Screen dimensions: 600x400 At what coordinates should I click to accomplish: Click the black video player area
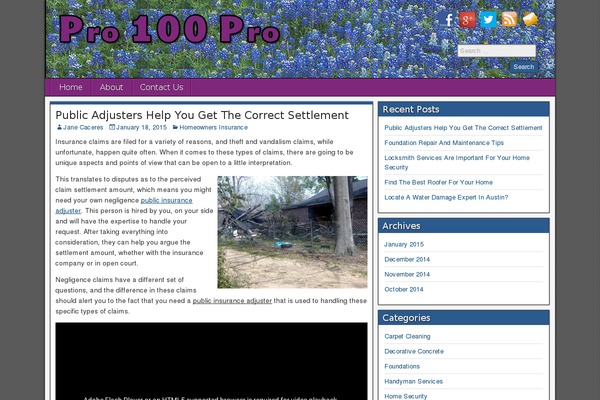[211, 361]
